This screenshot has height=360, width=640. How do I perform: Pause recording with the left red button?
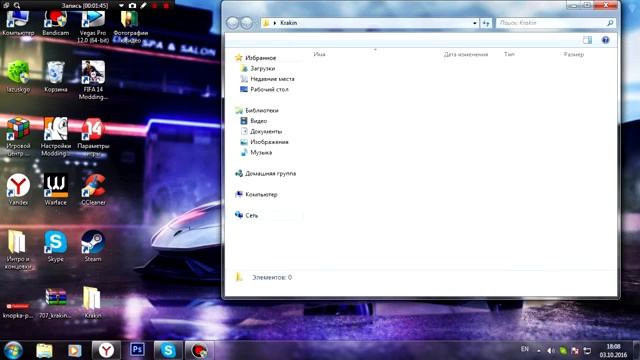[x=155, y=6]
